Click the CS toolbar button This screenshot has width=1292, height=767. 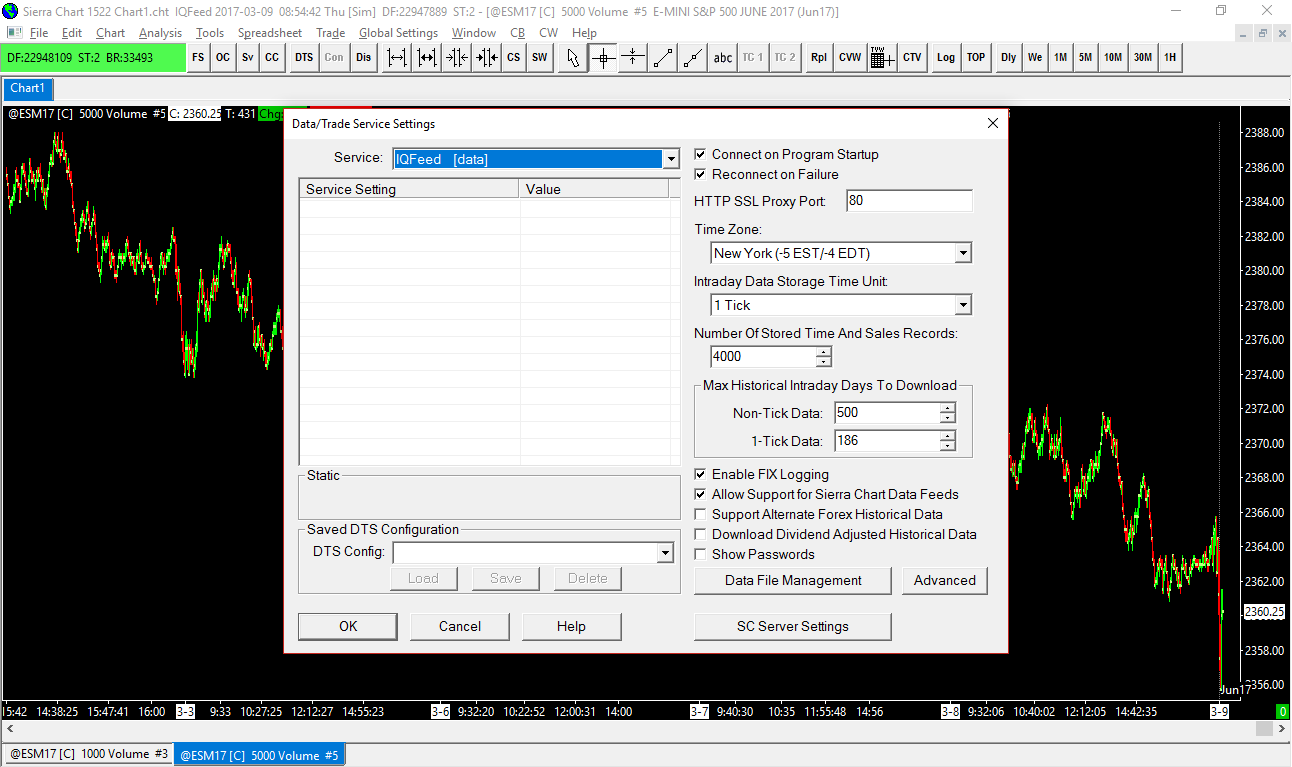point(513,58)
